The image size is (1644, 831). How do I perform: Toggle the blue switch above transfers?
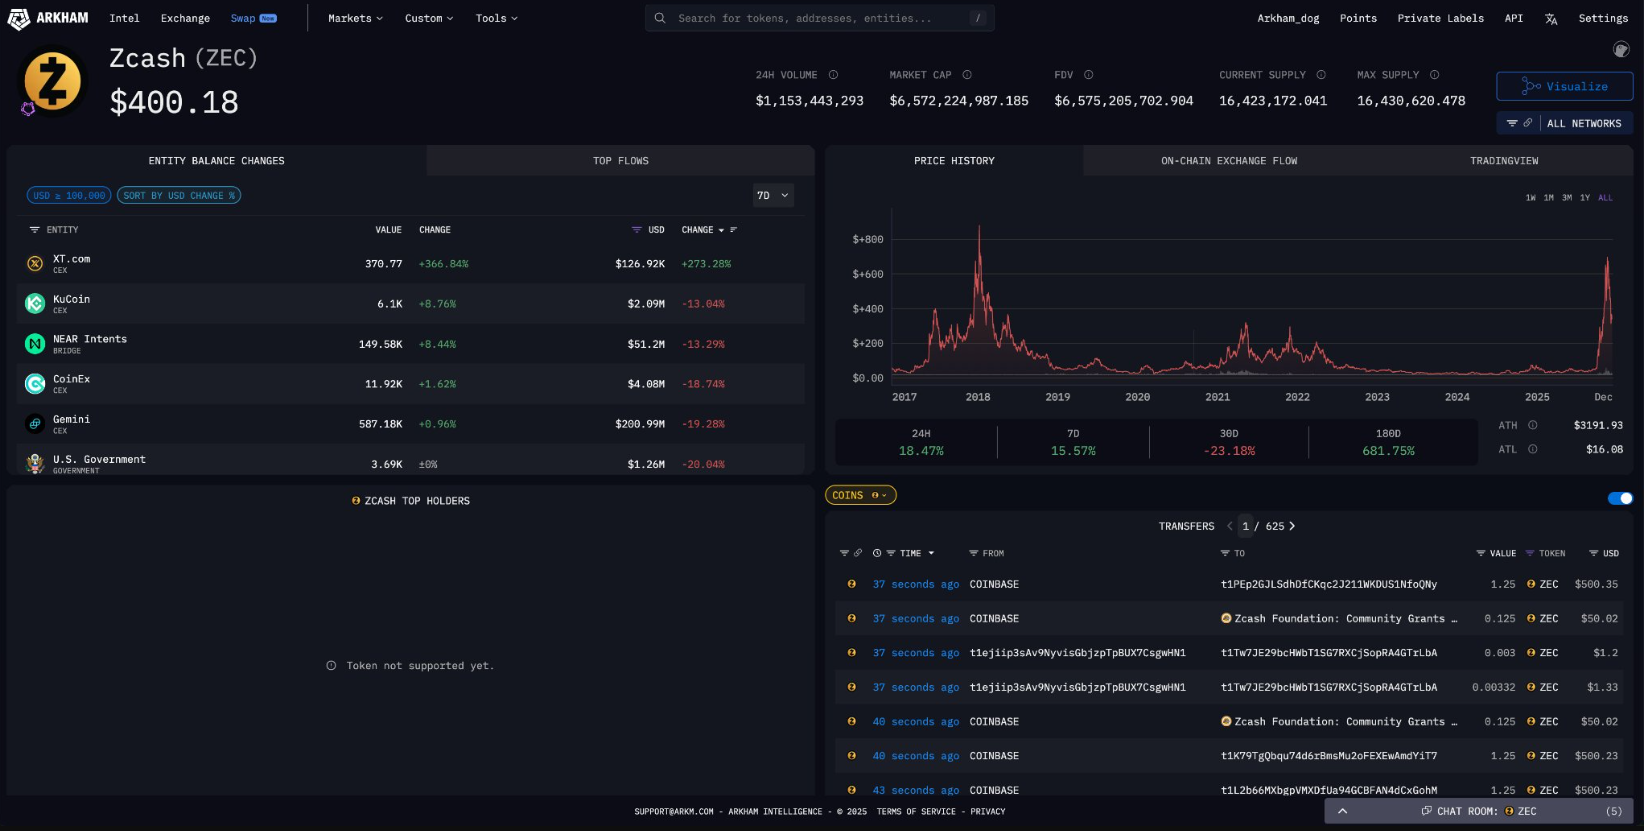(x=1619, y=498)
